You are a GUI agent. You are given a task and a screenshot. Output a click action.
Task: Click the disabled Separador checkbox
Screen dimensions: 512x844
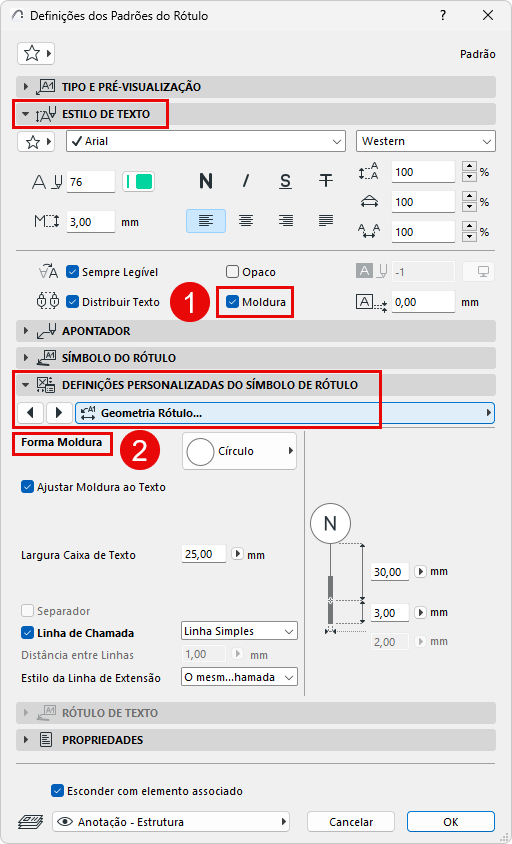pyautogui.click(x=27, y=611)
